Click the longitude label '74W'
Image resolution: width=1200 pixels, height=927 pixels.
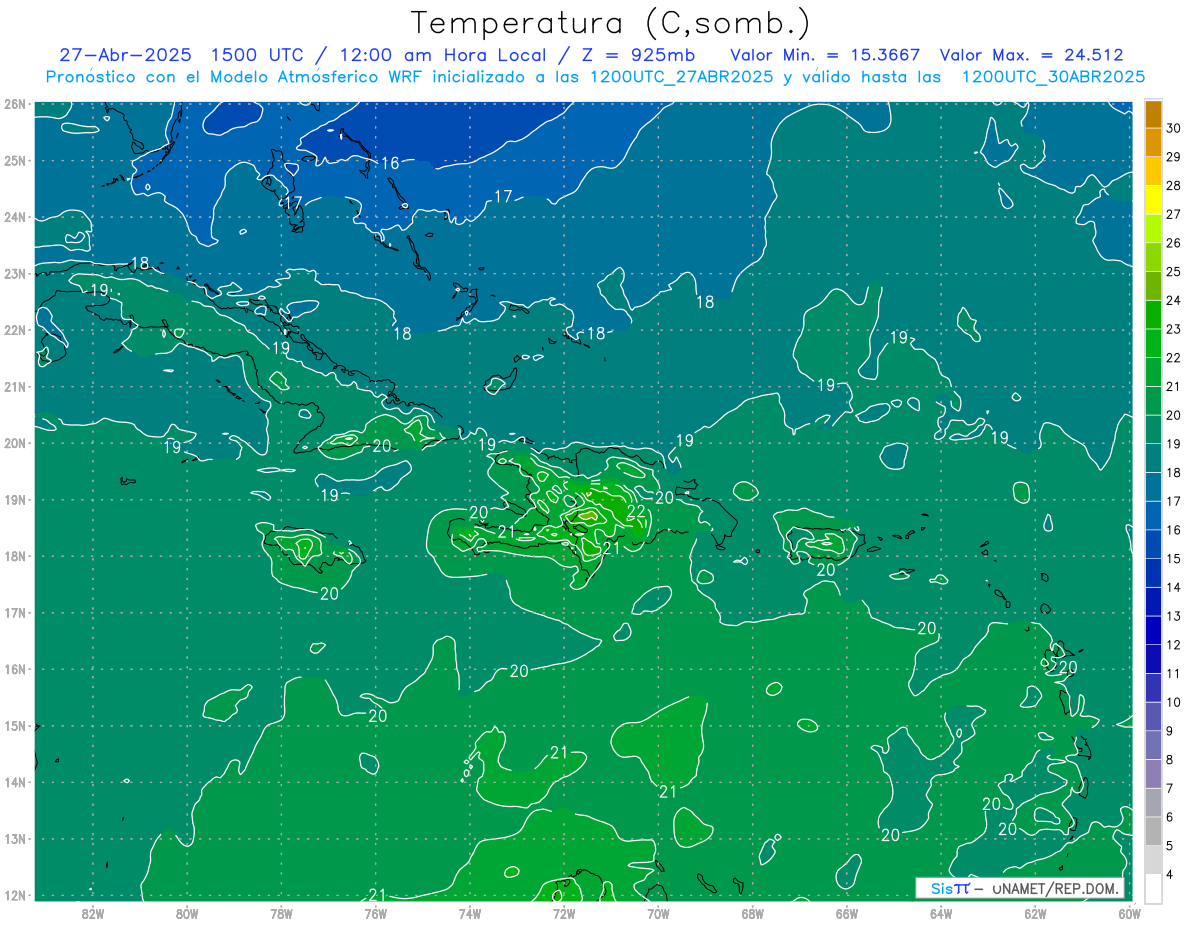tap(470, 912)
